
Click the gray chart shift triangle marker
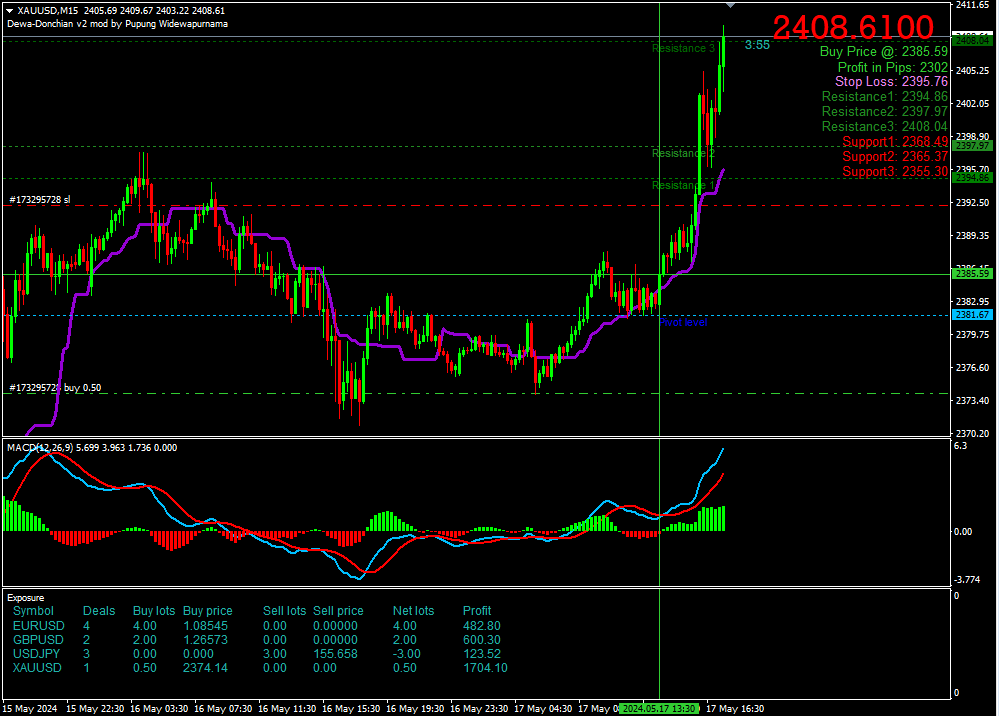730,5
